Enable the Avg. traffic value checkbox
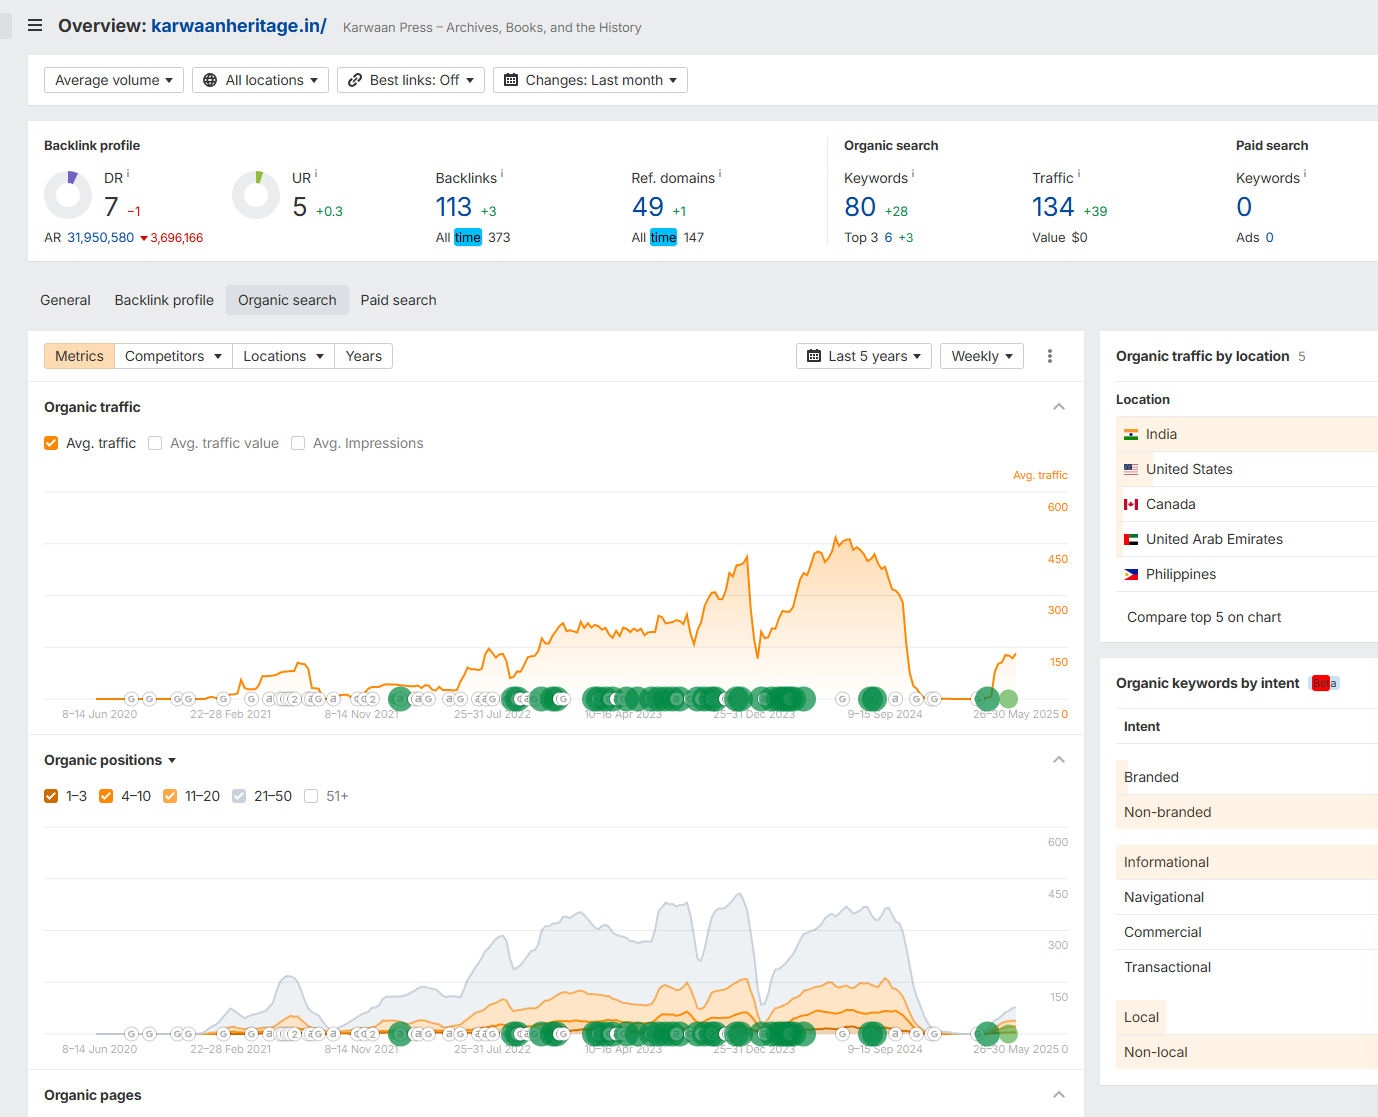The height and width of the screenshot is (1117, 1378). coord(155,443)
